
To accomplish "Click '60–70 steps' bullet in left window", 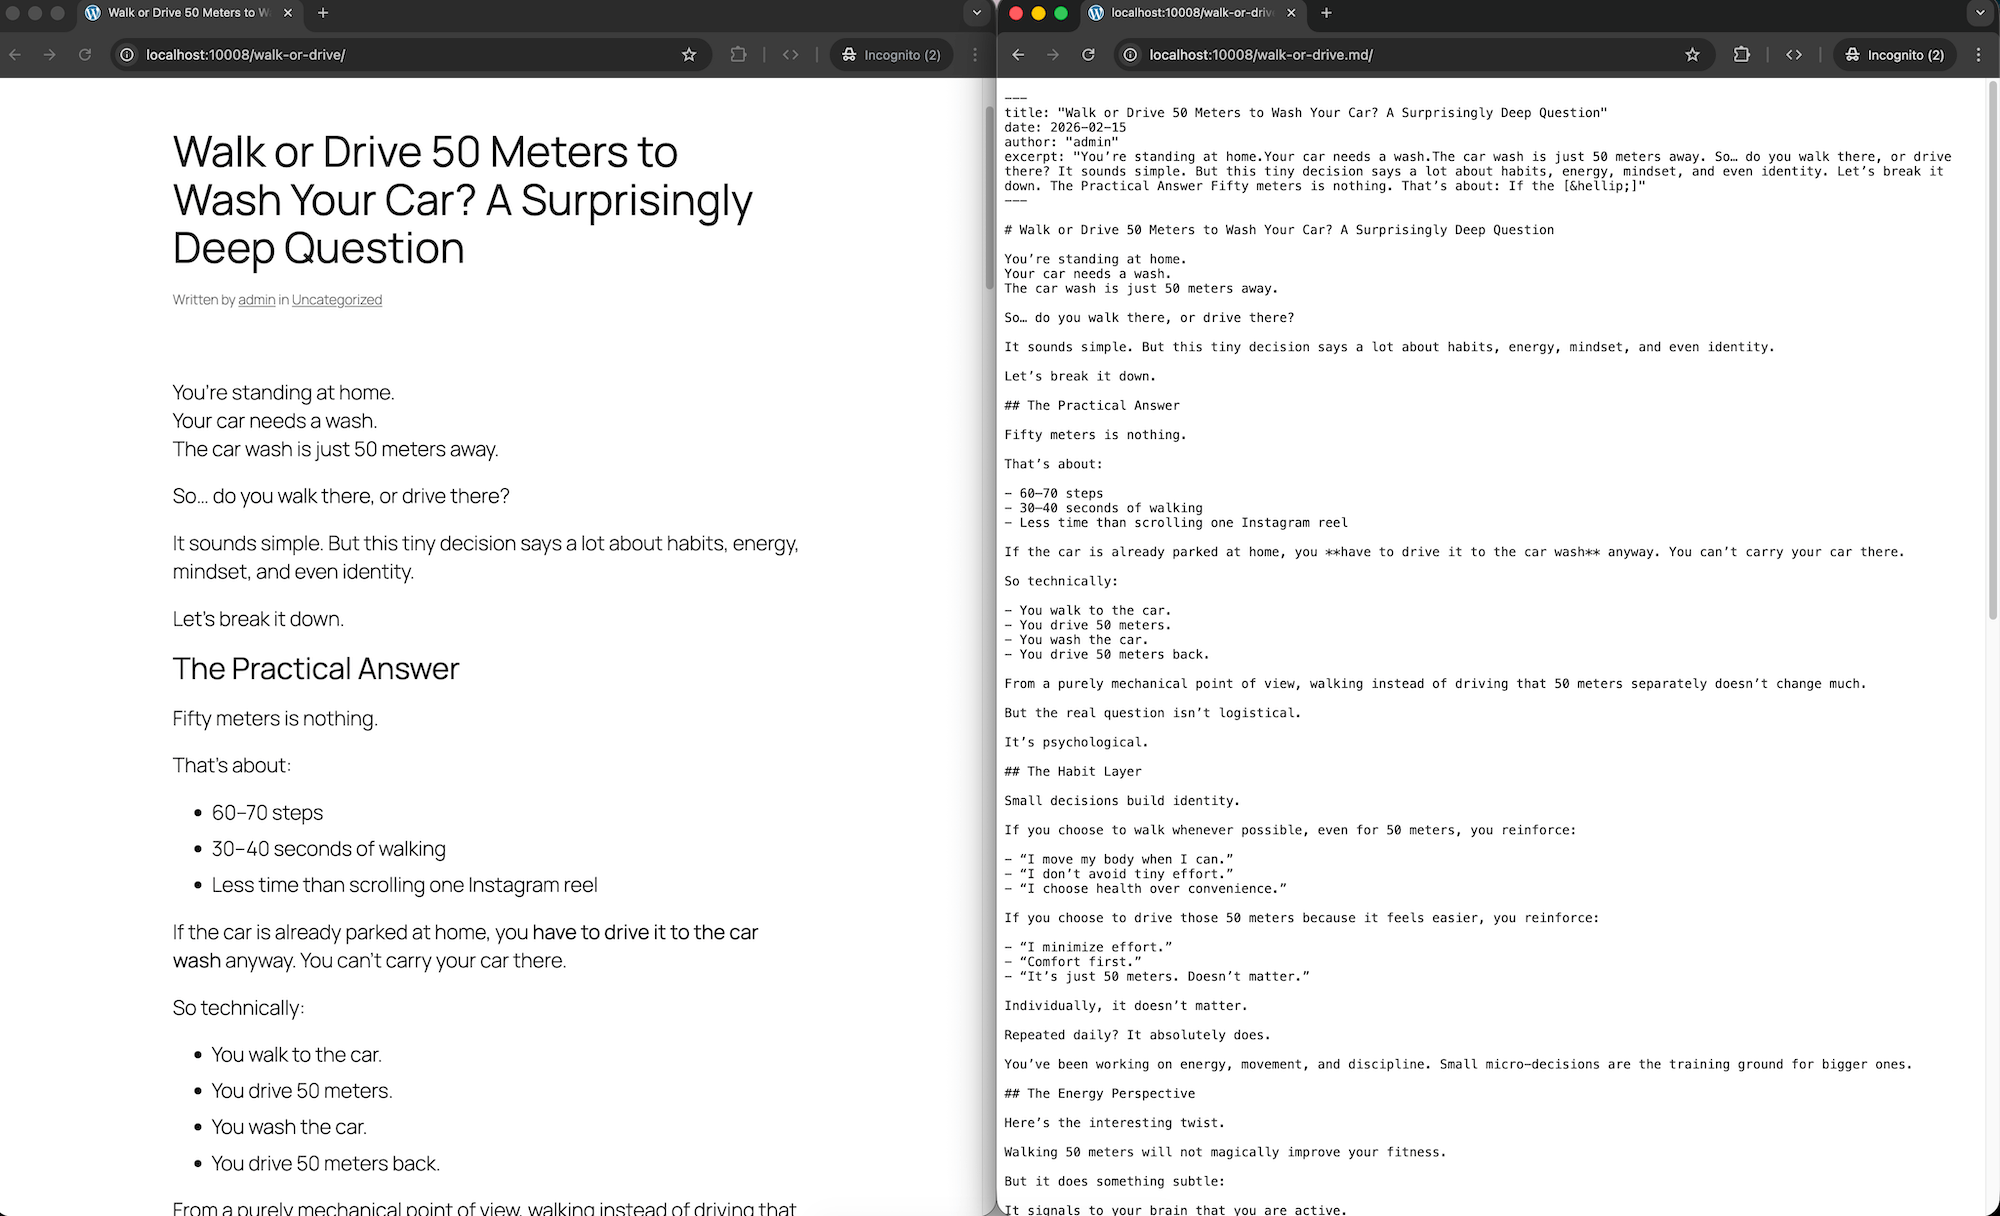I will coord(267,813).
